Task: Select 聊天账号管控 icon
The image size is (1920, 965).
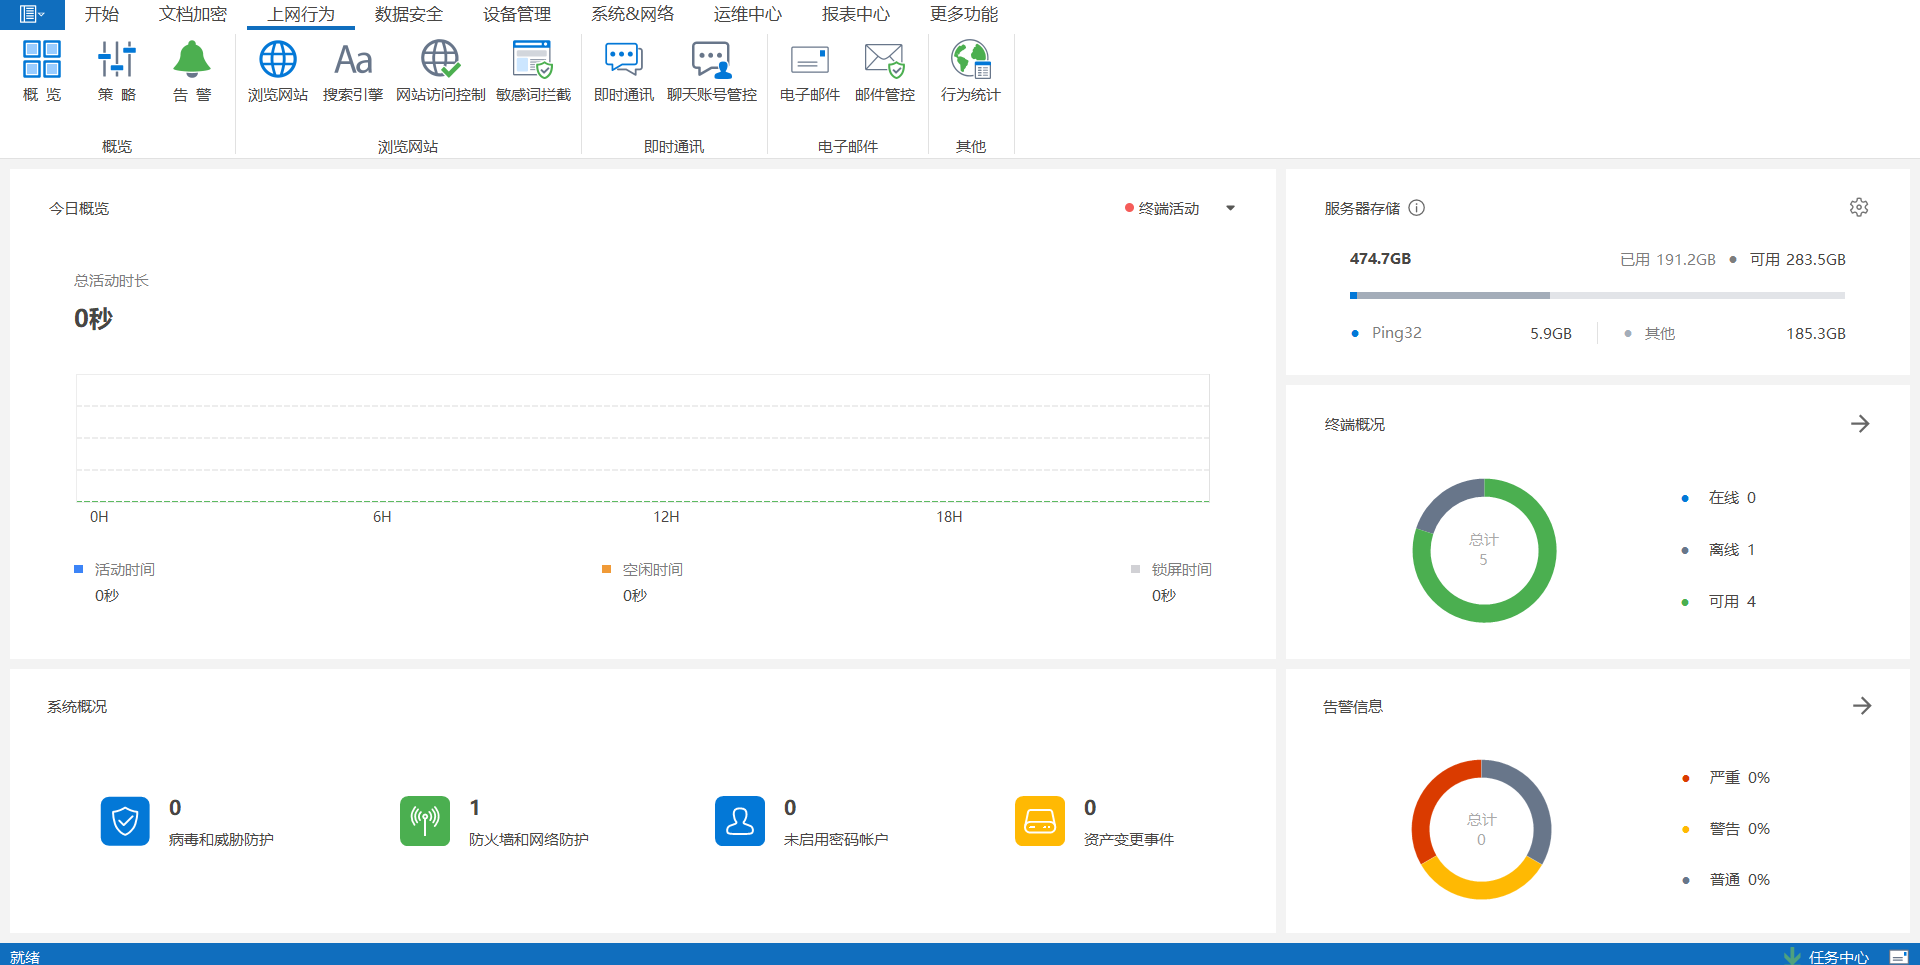Action: [711, 61]
